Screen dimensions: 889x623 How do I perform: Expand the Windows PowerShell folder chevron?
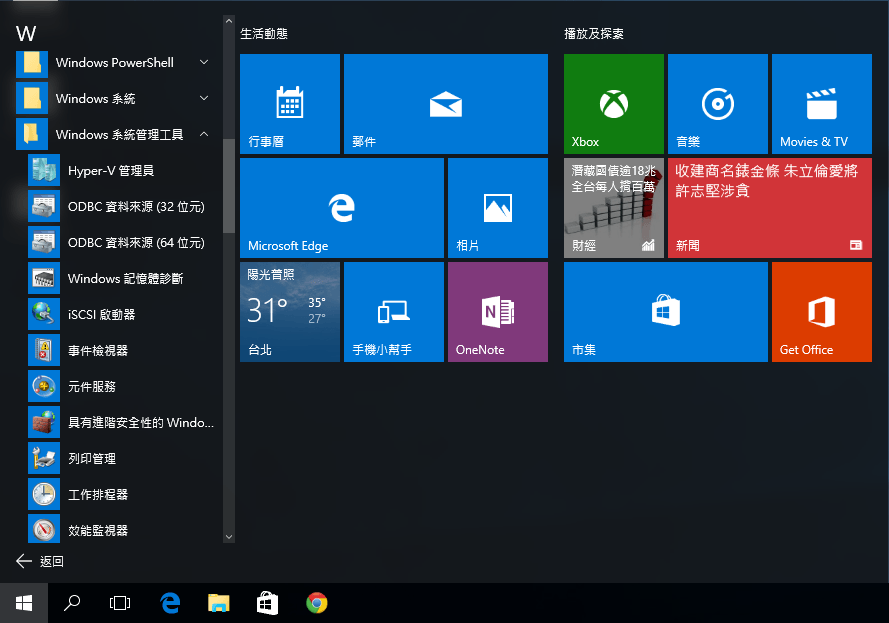click(204, 62)
